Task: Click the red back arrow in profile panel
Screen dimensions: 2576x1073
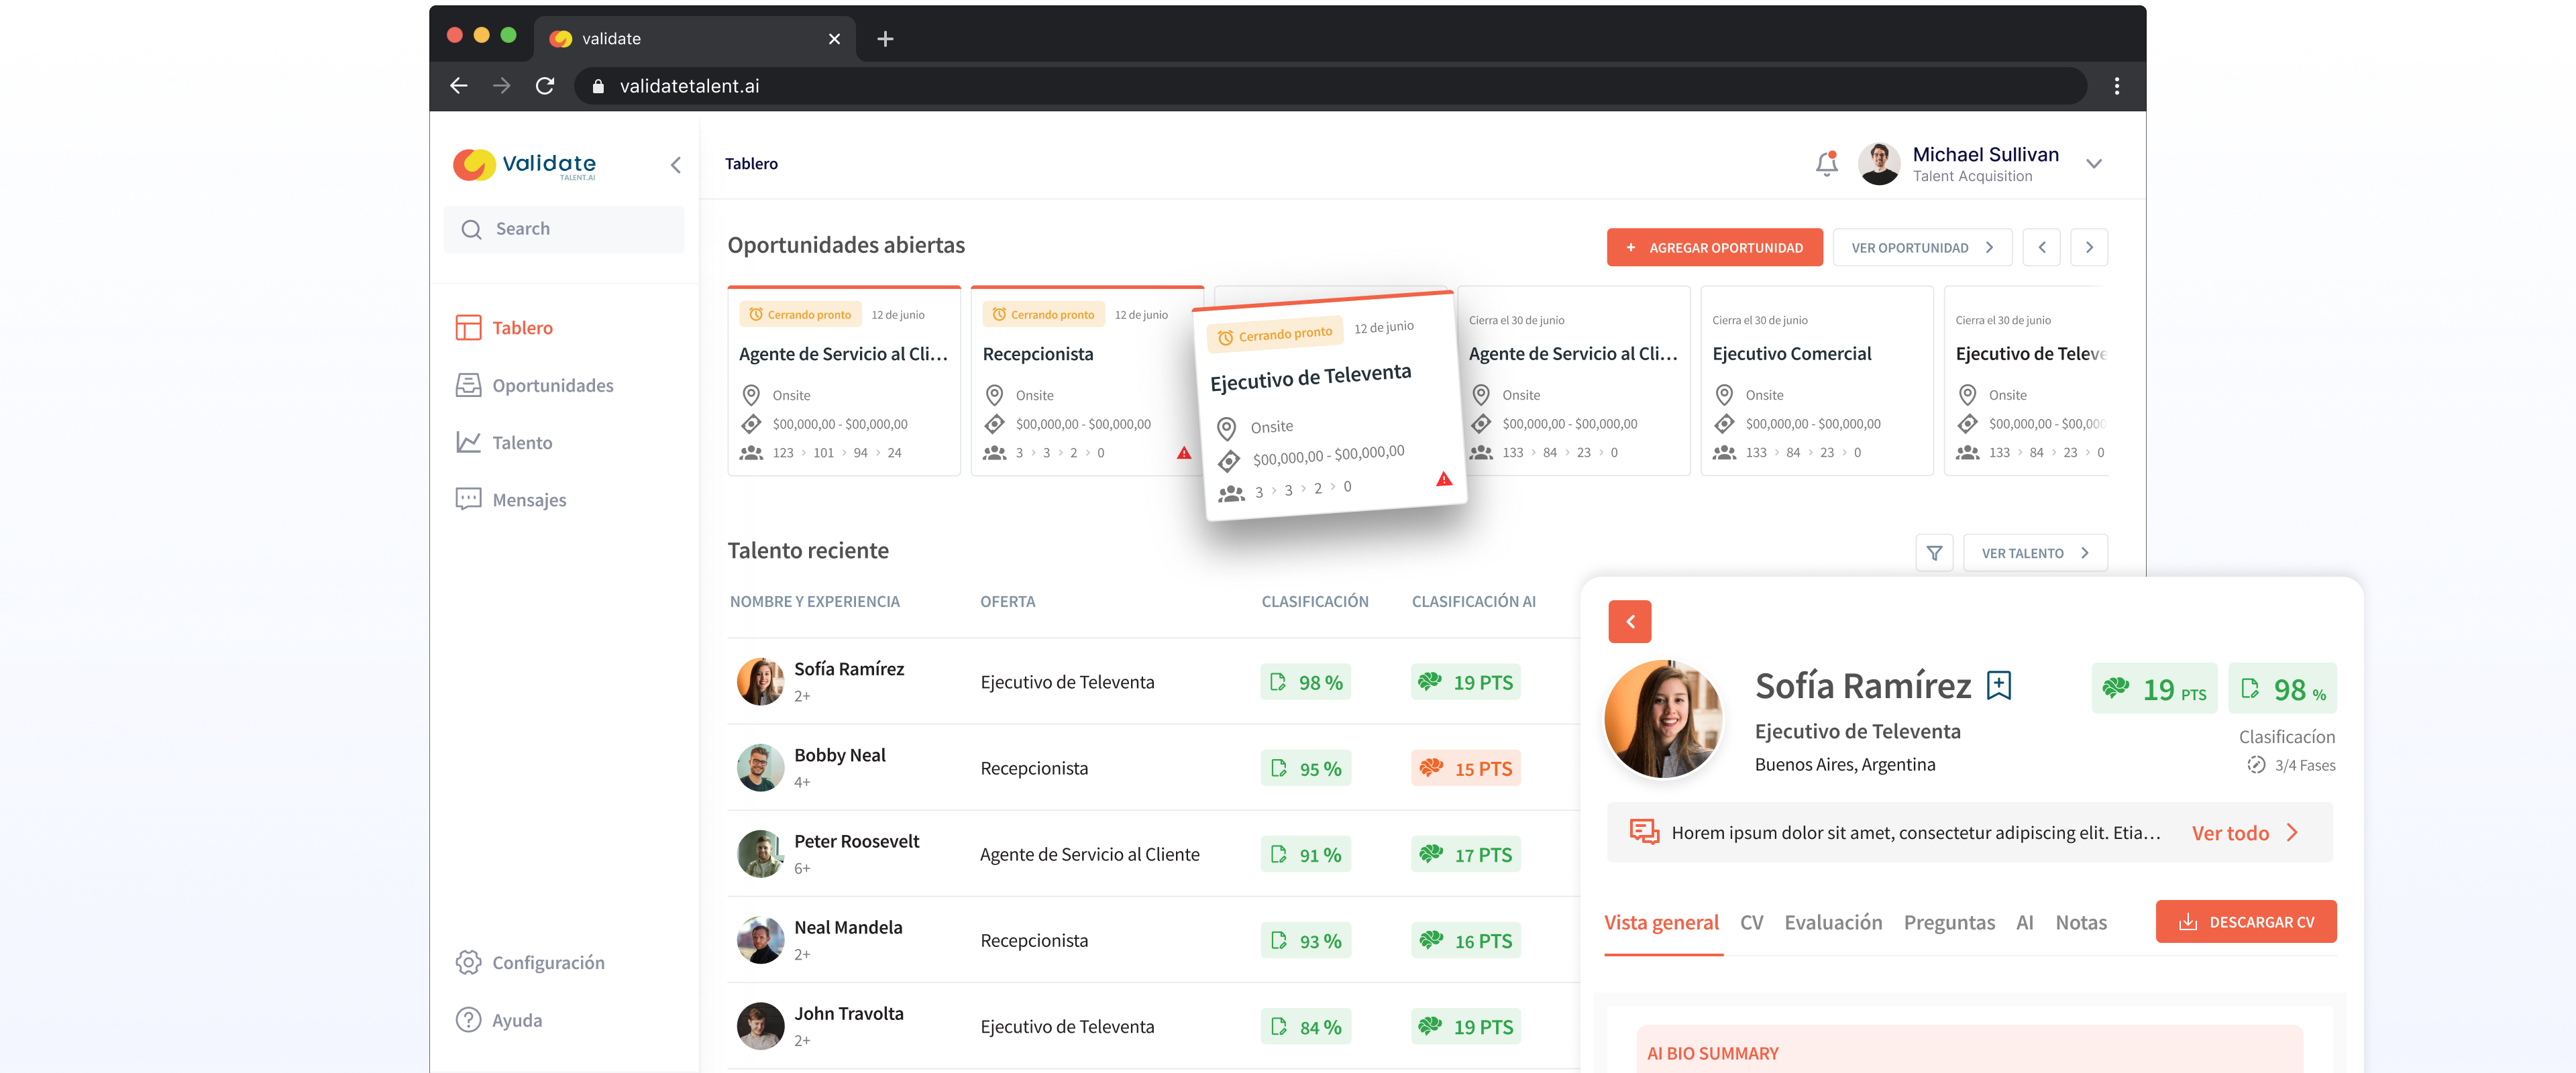Action: point(1629,622)
